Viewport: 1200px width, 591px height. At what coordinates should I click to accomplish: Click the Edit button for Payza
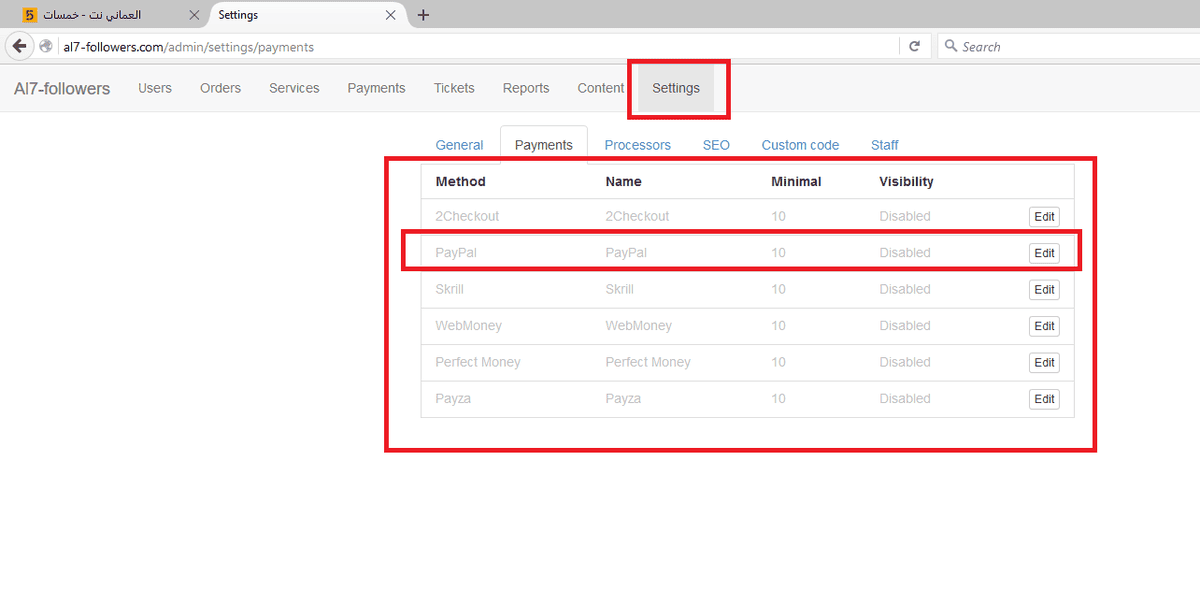pyautogui.click(x=1044, y=399)
